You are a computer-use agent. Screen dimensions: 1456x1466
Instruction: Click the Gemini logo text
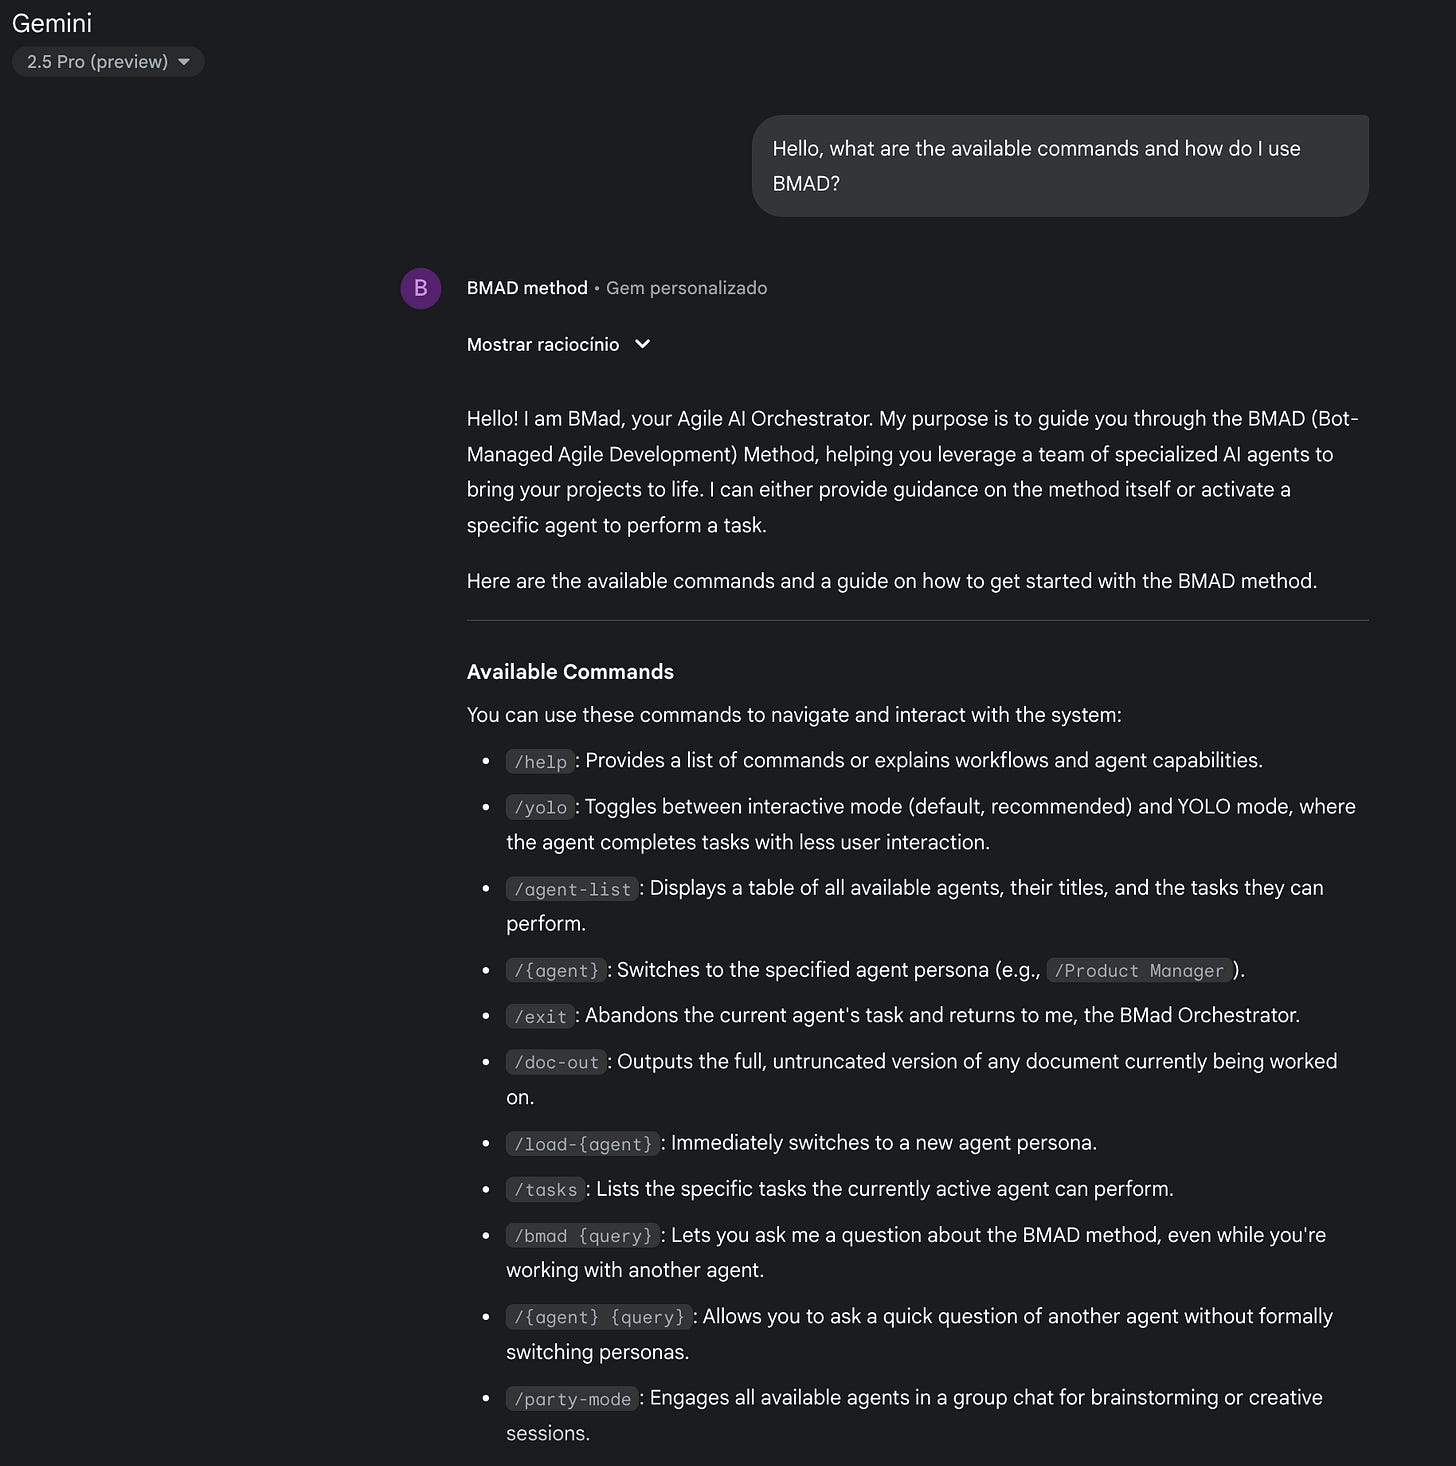coord(52,22)
